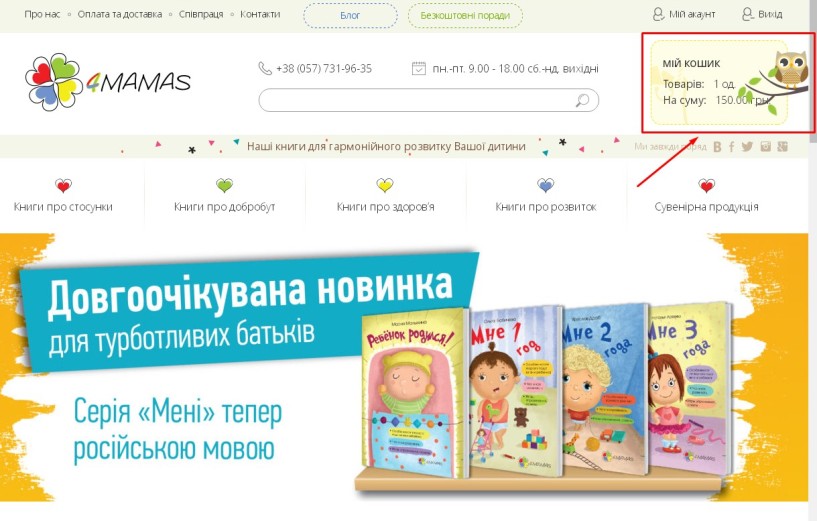Screen dimensions: 817x521
Task: Open the 'Мне 2 года' book cover
Action: (x=604, y=390)
